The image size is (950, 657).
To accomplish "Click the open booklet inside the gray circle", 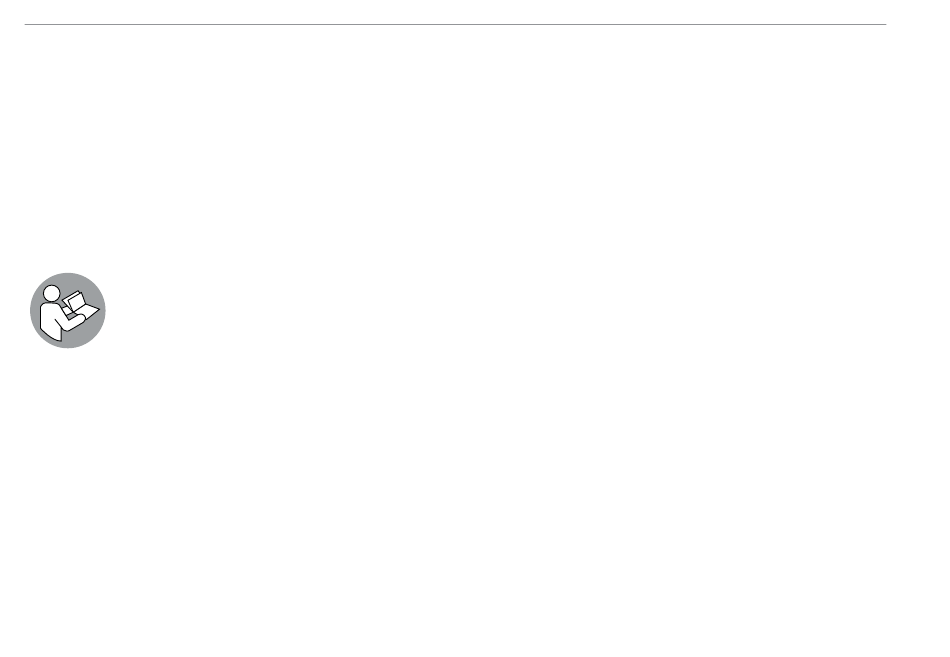I will coord(81,305).
